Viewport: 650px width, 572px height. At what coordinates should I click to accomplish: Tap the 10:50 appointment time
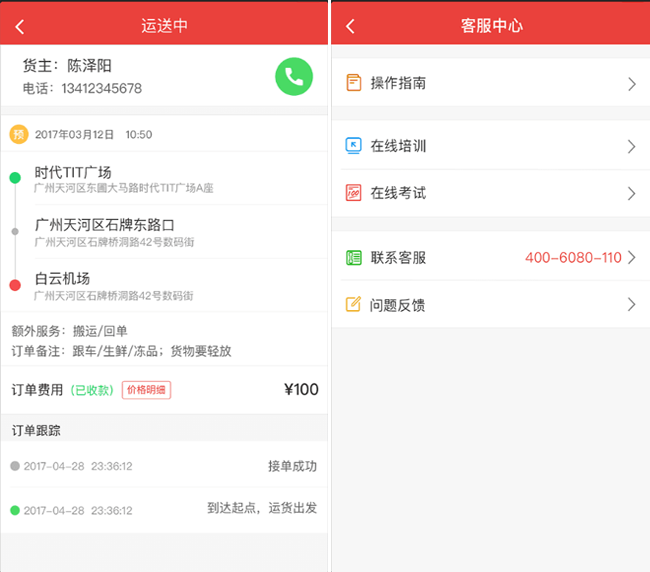pyautogui.click(x=139, y=134)
